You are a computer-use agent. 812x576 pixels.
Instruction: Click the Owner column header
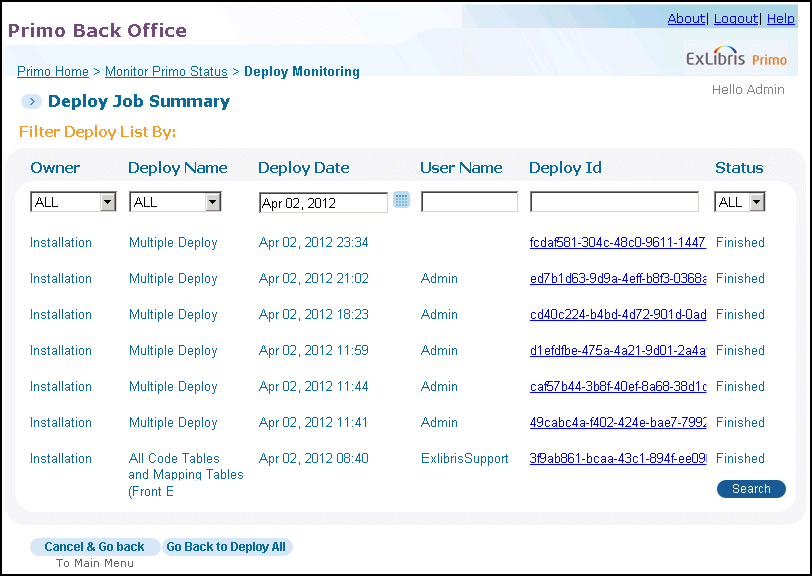click(x=55, y=168)
